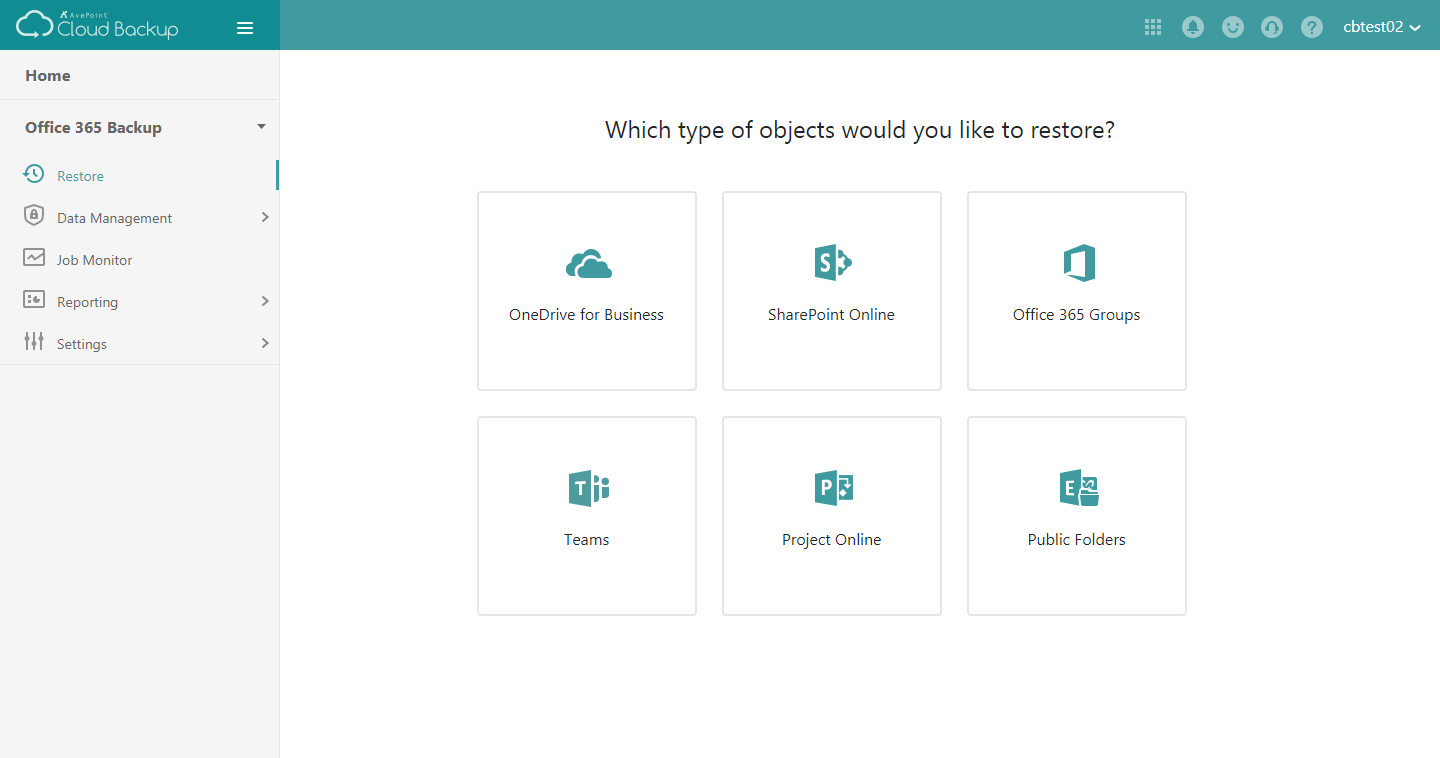Click the AvePoint Cloud Backup logo
Screen dimensions: 1440x758
point(97,25)
